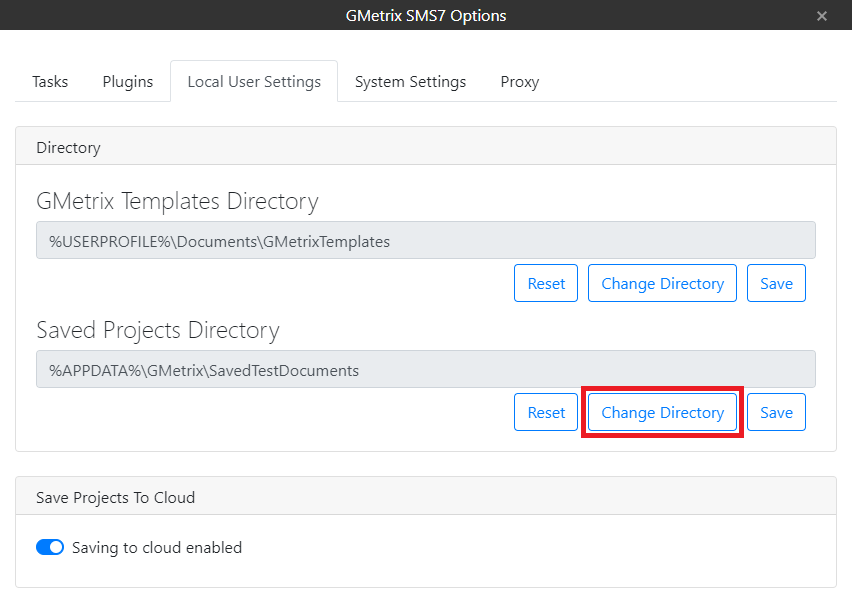The height and width of the screenshot is (598, 852).
Task: Click the 'Saving to cloud enabled' label
Action: pyautogui.click(x=156, y=547)
